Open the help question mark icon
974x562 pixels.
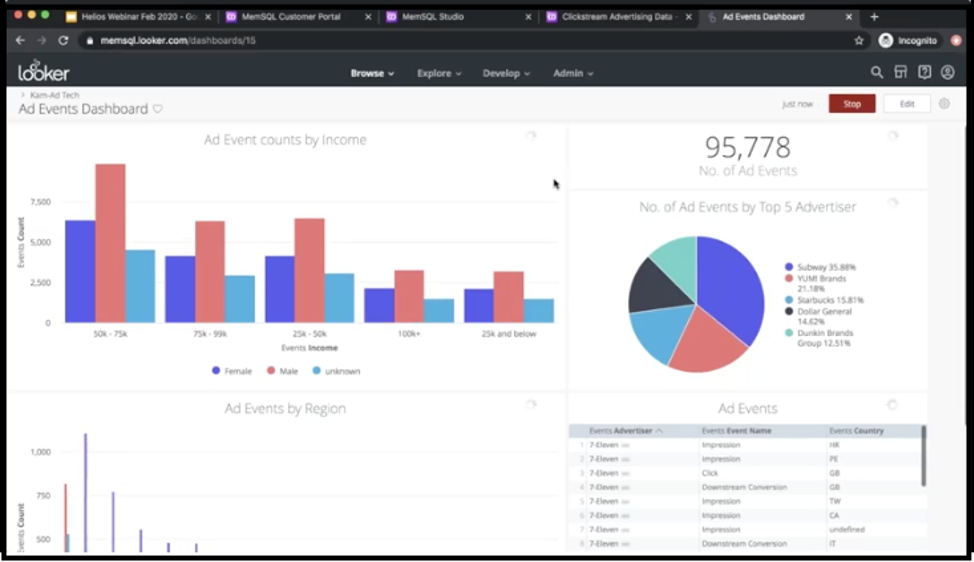click(x=924, y=73)
